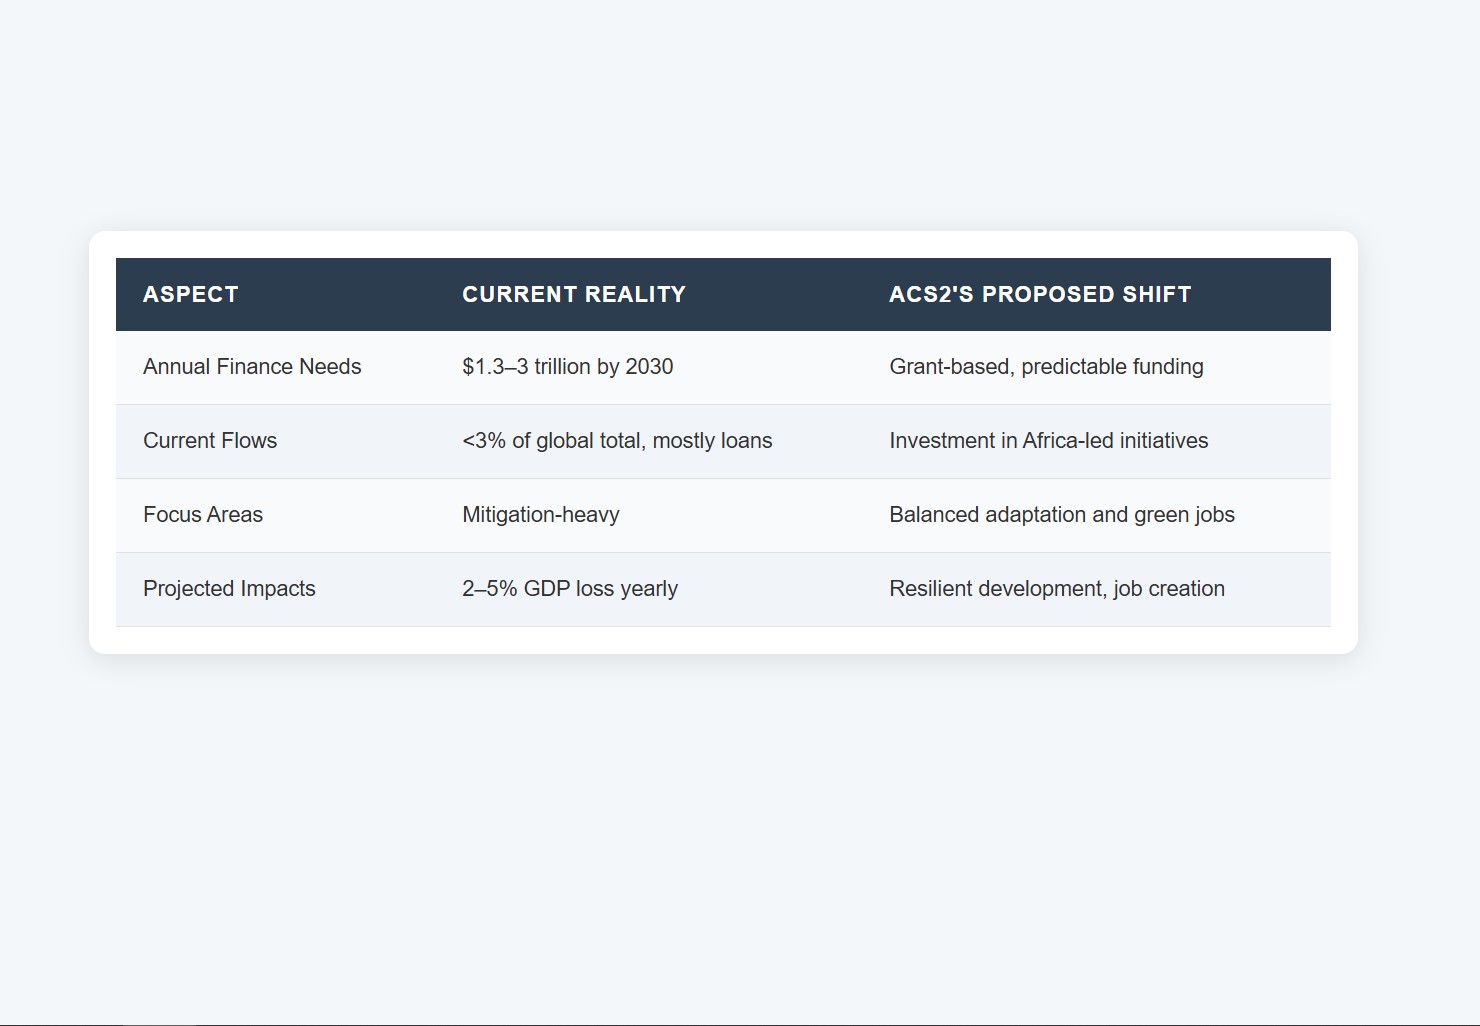Click the word 'Africa-led' in the table

coord(1067,441)
